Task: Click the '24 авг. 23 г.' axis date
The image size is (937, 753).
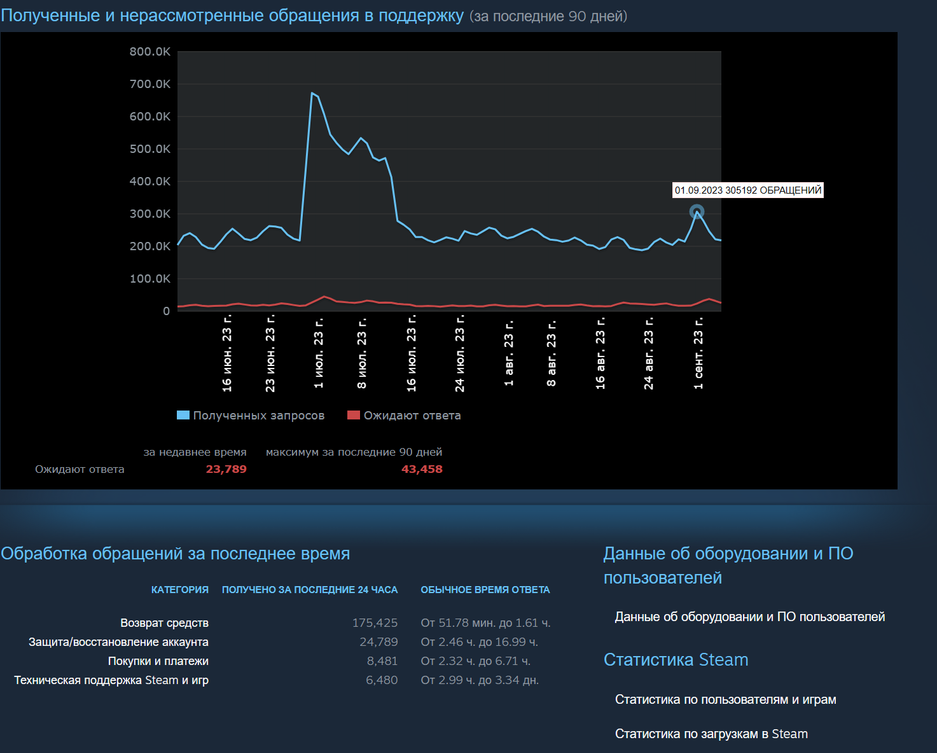Action: [648, 353]
